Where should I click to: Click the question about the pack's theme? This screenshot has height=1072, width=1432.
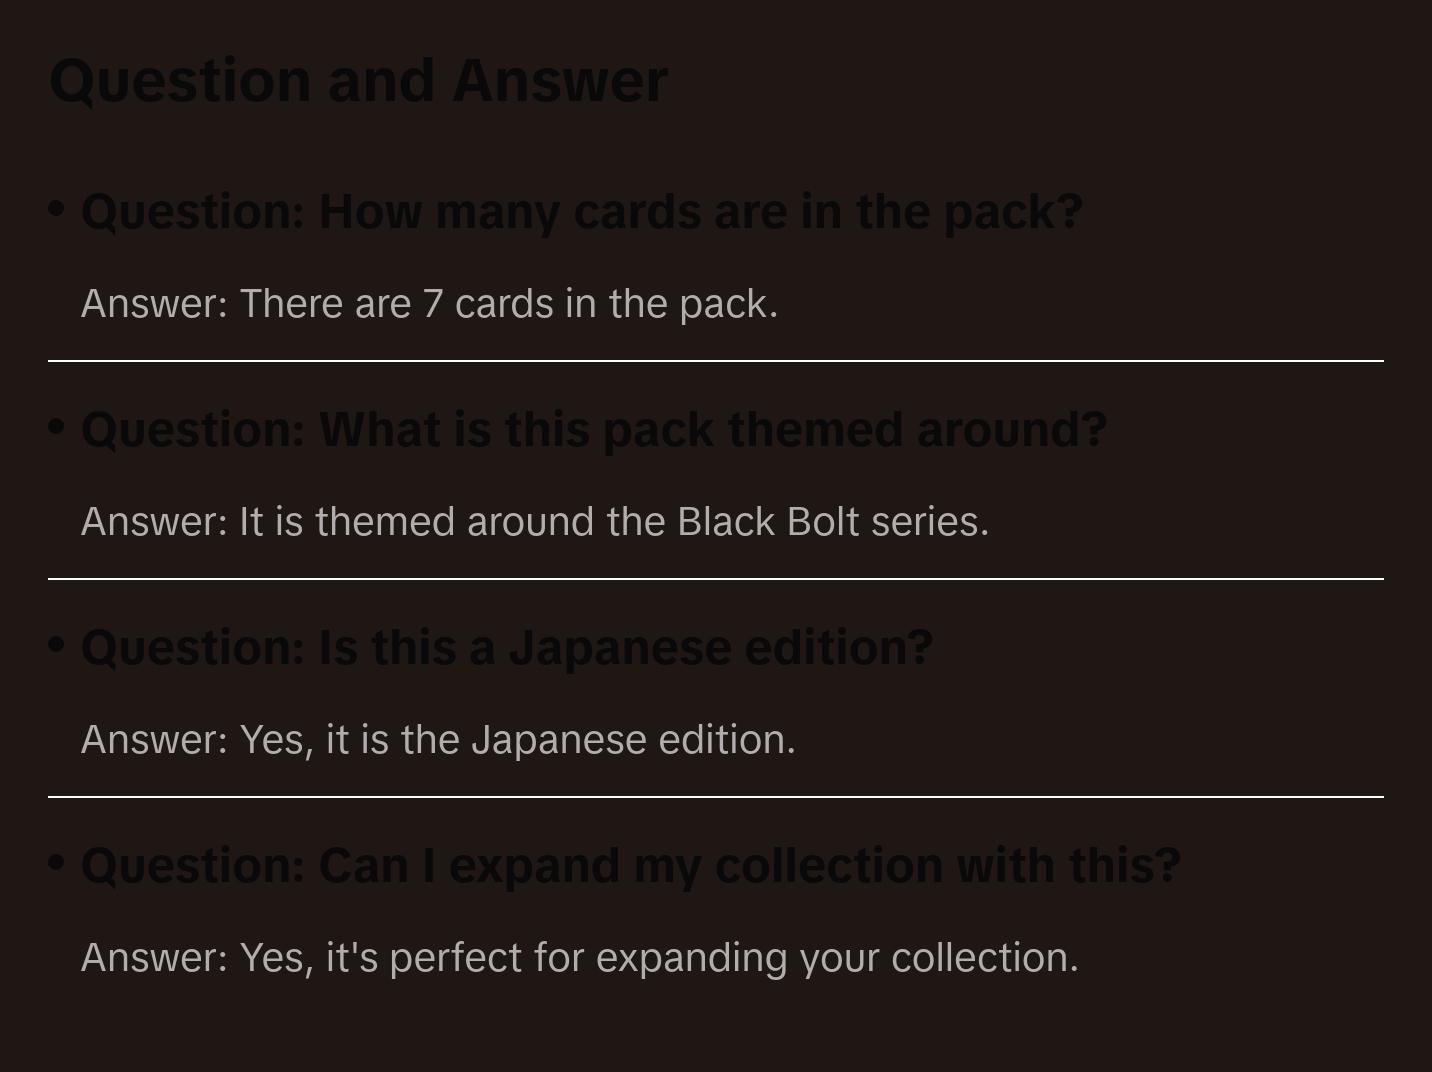tap(593, 429)
